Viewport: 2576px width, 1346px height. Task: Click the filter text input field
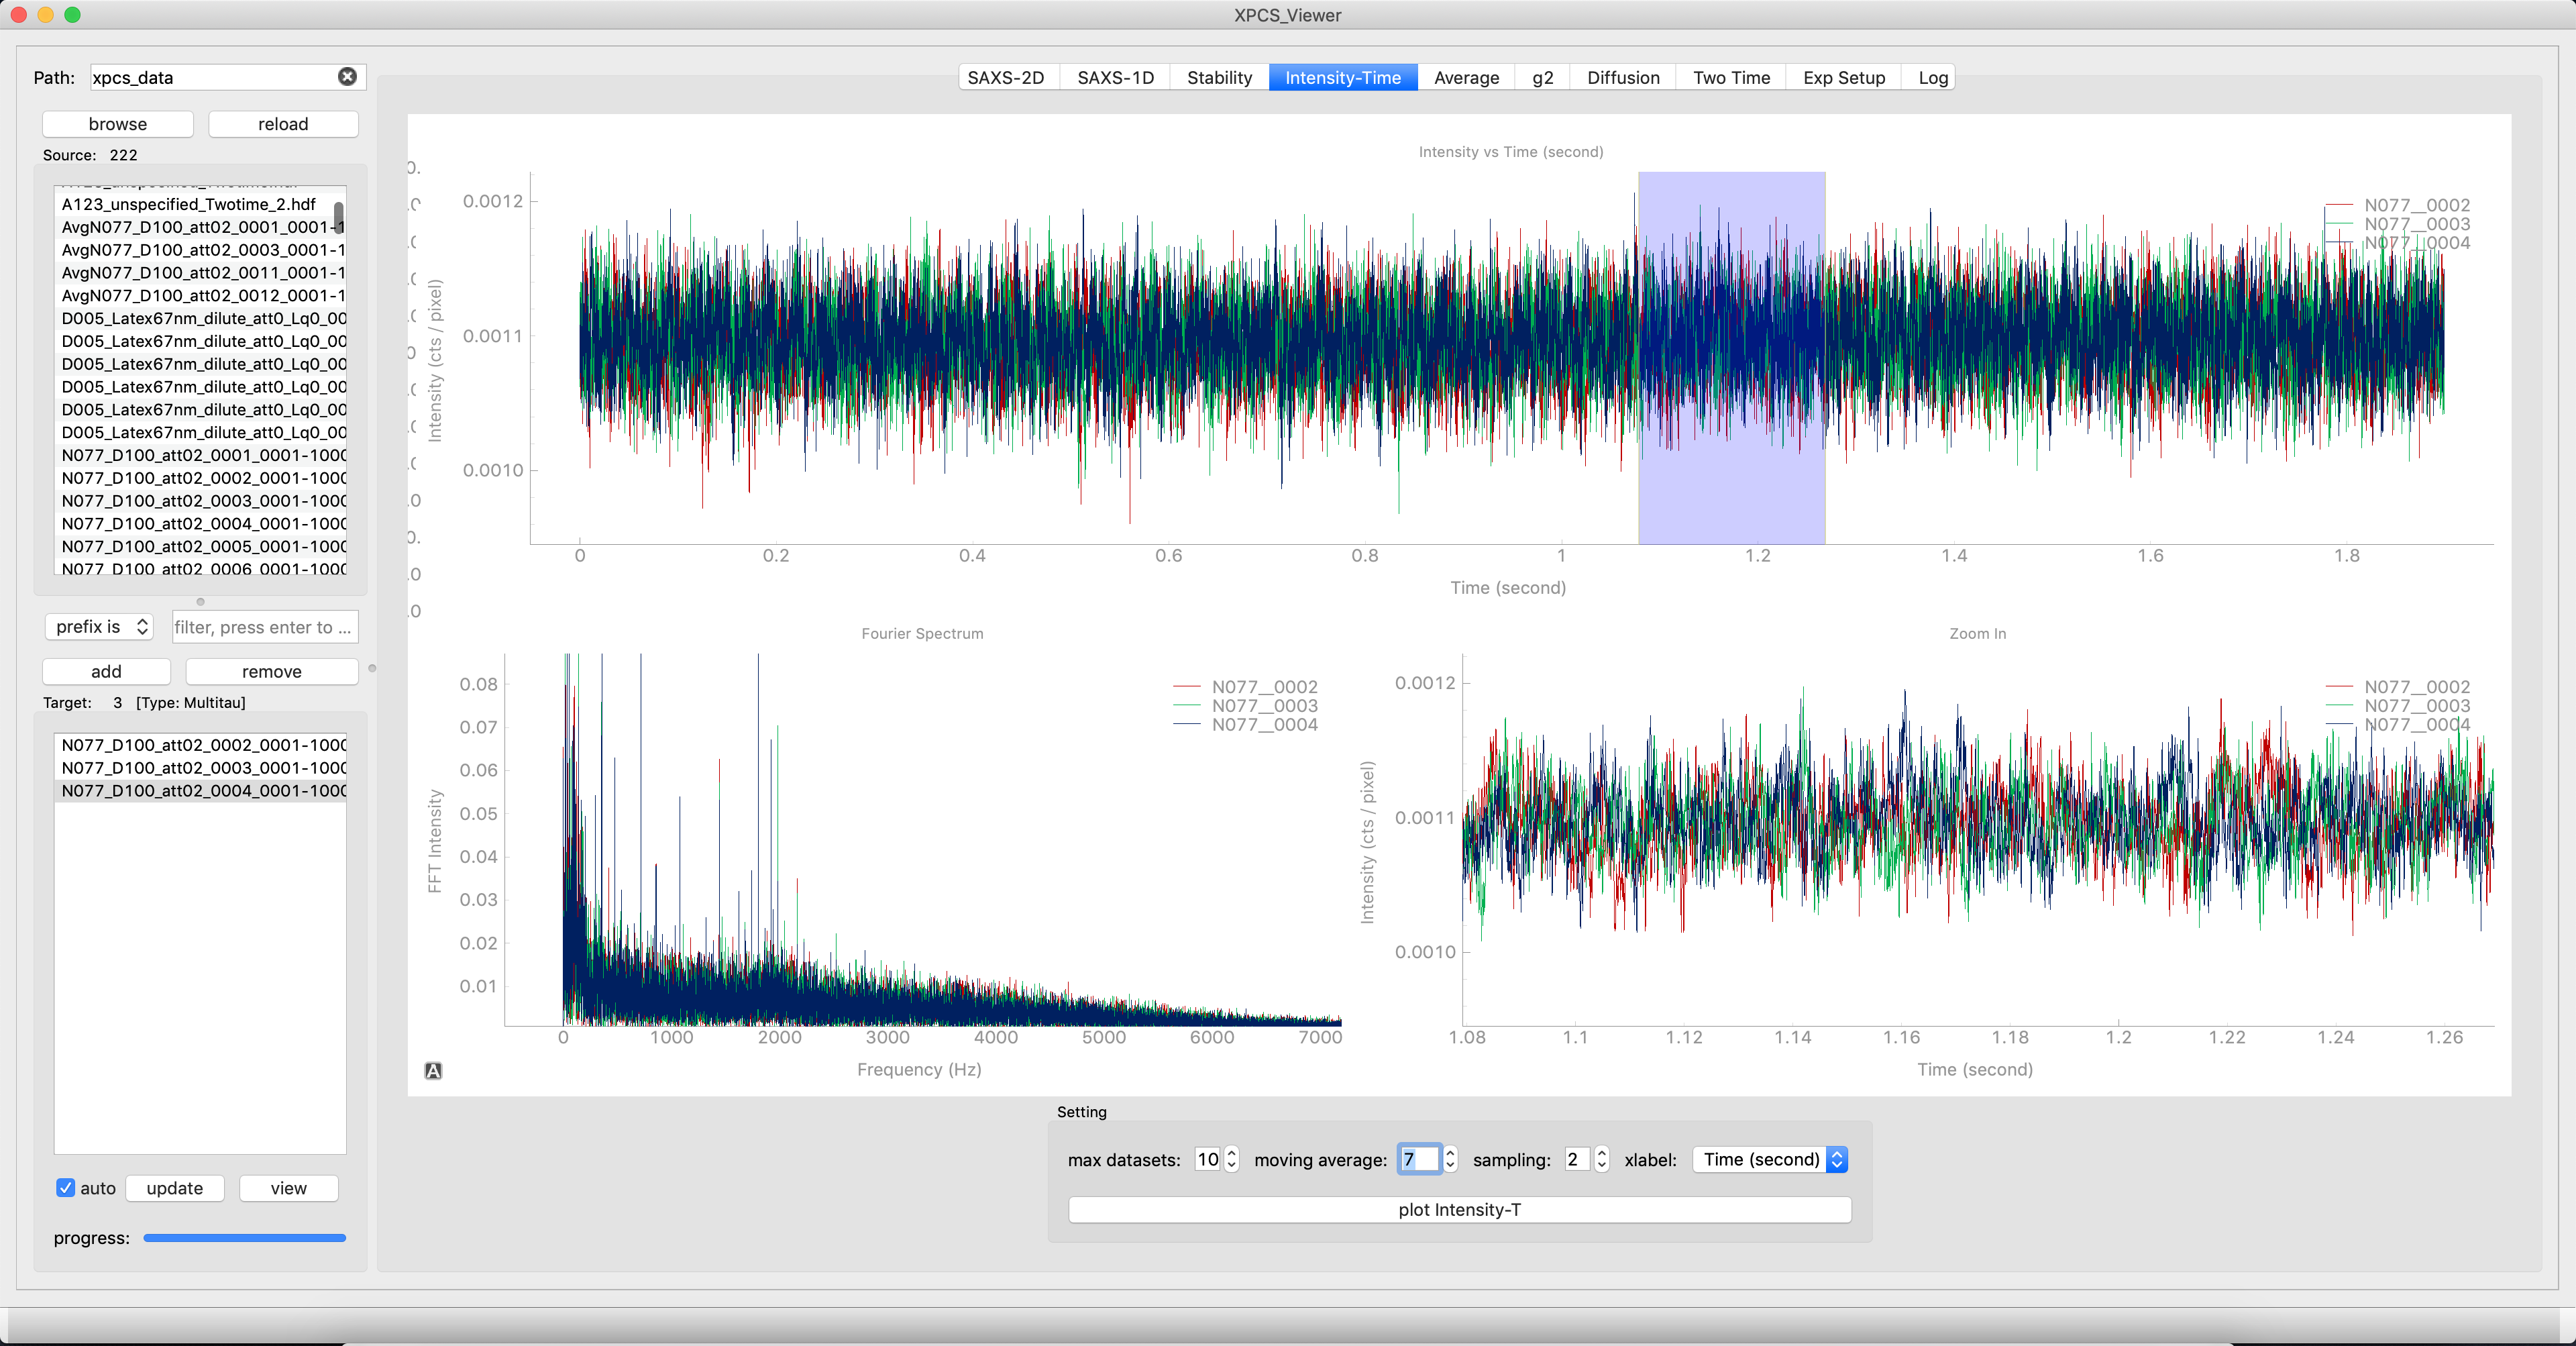(x=264, y=627)
